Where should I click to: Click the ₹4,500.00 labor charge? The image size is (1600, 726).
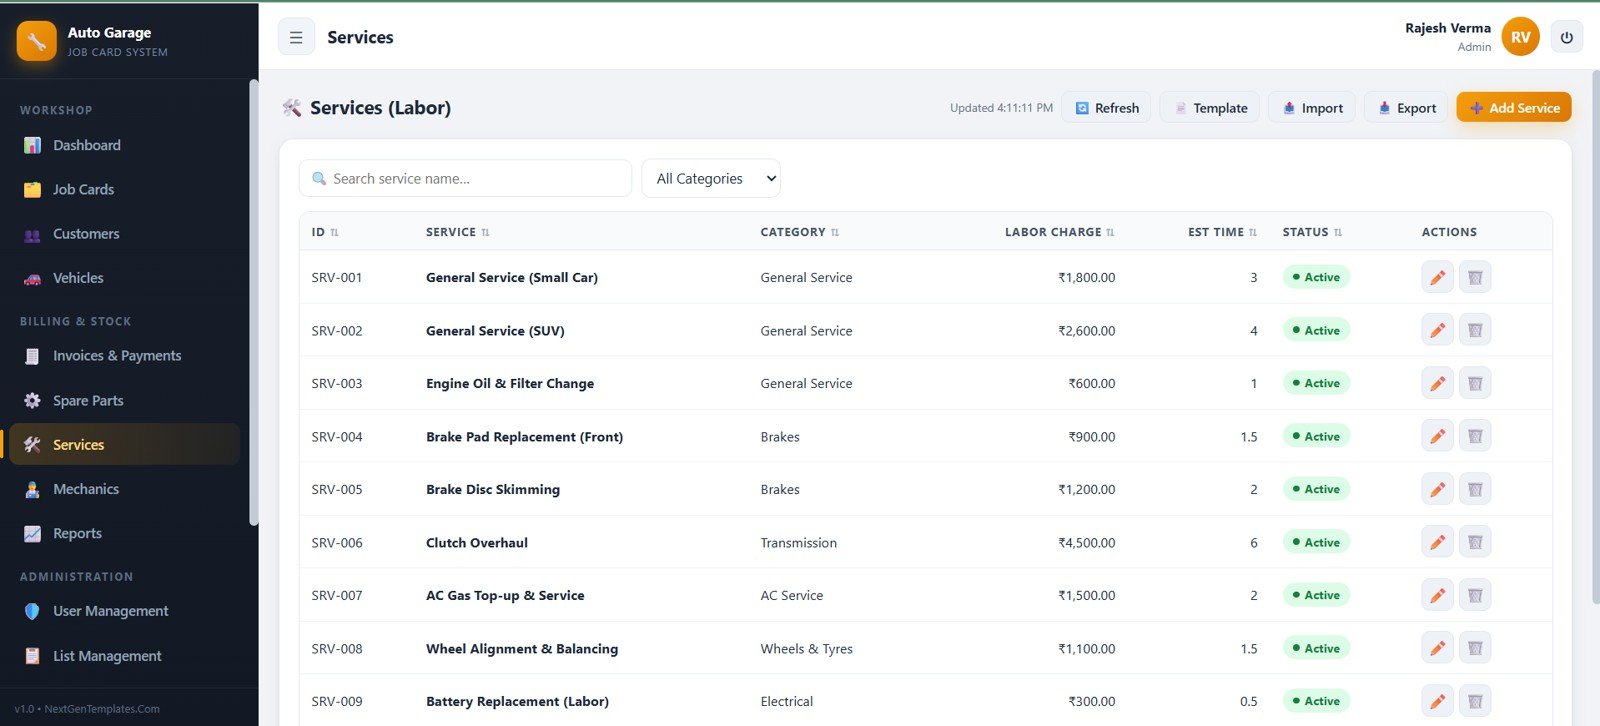click(x=1087, y=543)
